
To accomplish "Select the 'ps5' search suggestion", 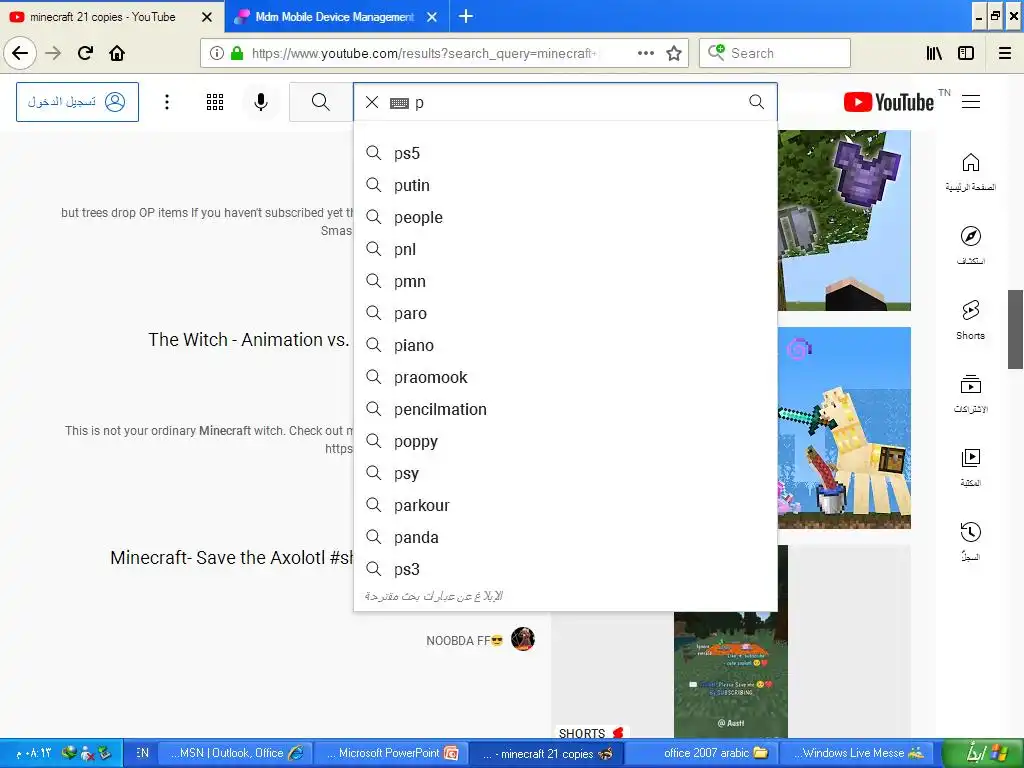I will point(565,153).
